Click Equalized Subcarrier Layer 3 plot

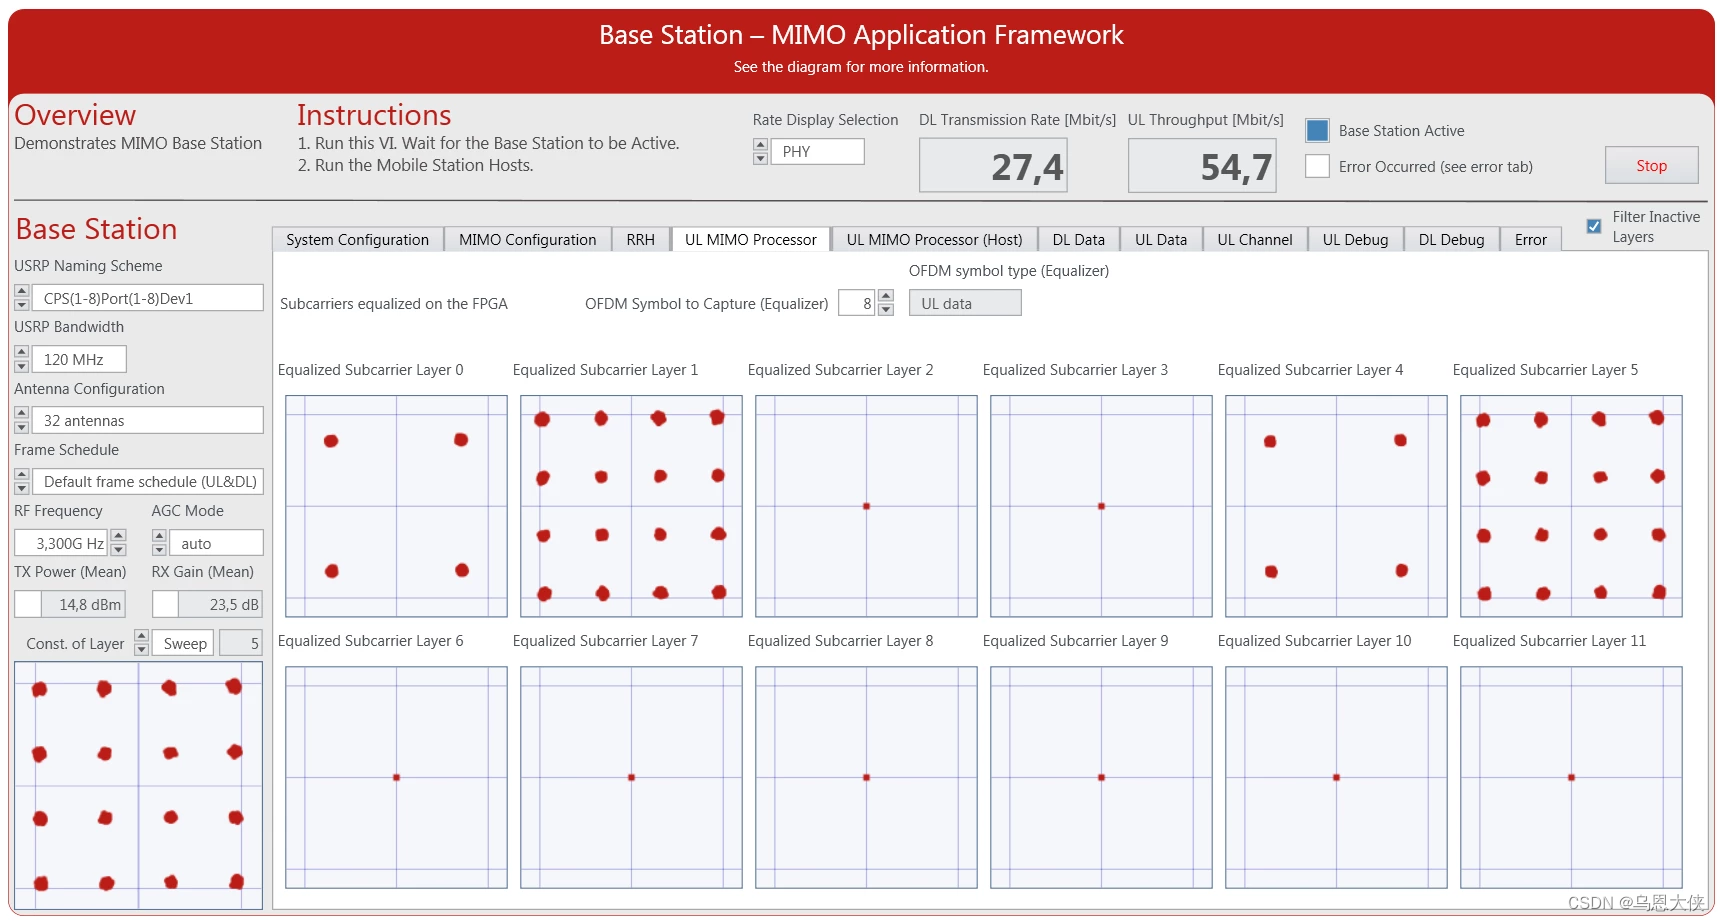[1101, 506]
